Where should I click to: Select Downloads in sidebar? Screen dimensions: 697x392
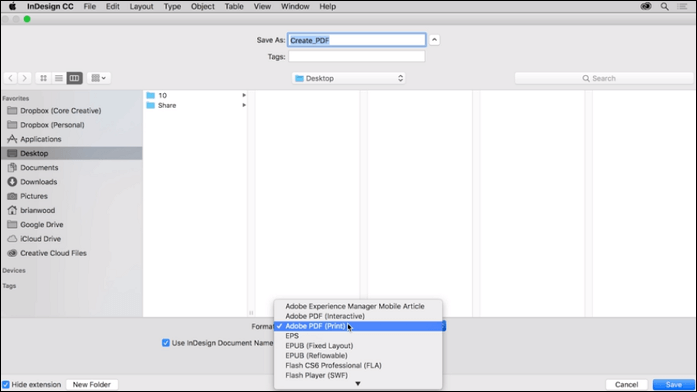[72, 182]
